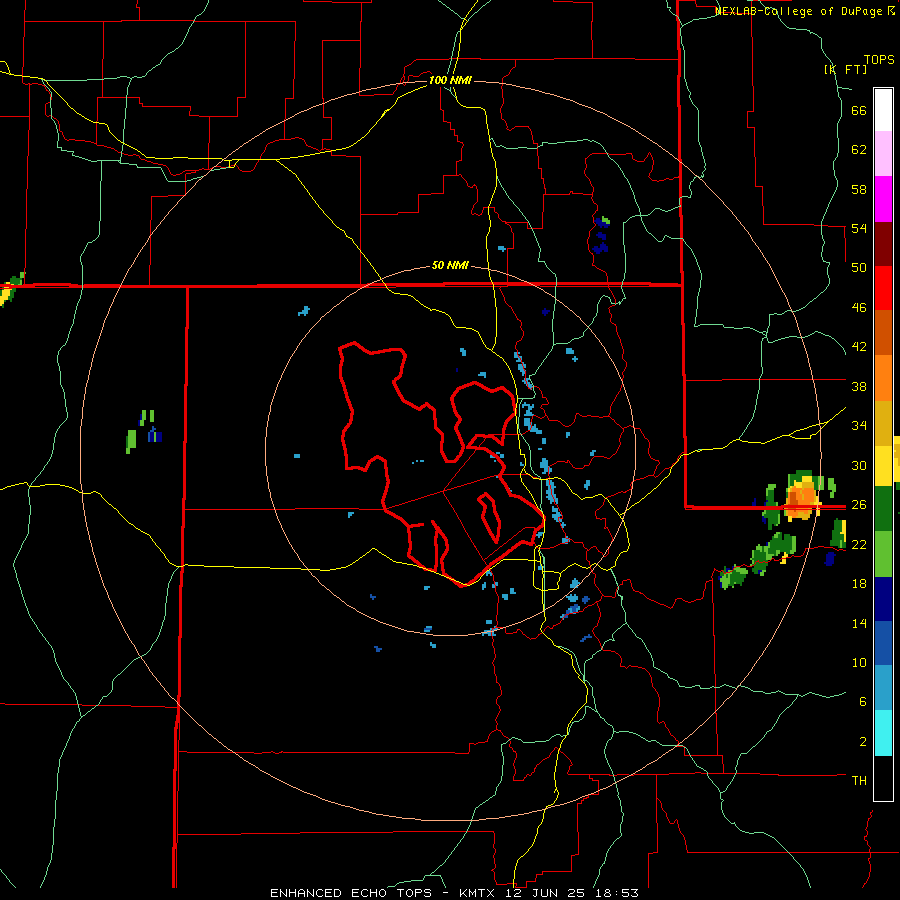Screen dimensions: 900x900
Task: Select the cyan swatch on the color scale
Action: [x=883, y=733]
